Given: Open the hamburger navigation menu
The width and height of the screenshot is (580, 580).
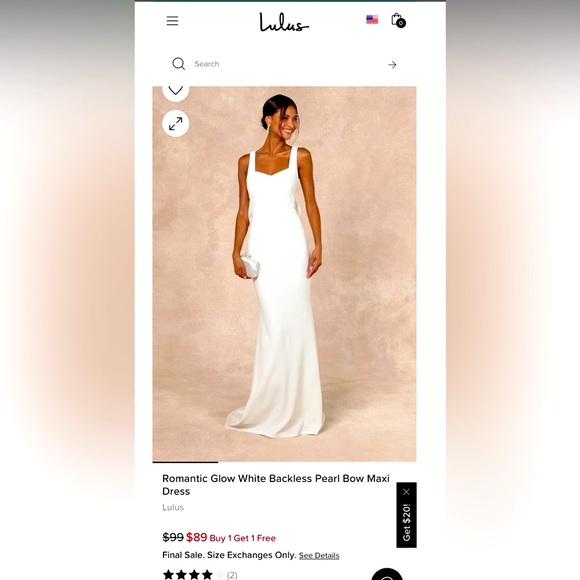Looking at the screenshot, I should click(172, 21).
